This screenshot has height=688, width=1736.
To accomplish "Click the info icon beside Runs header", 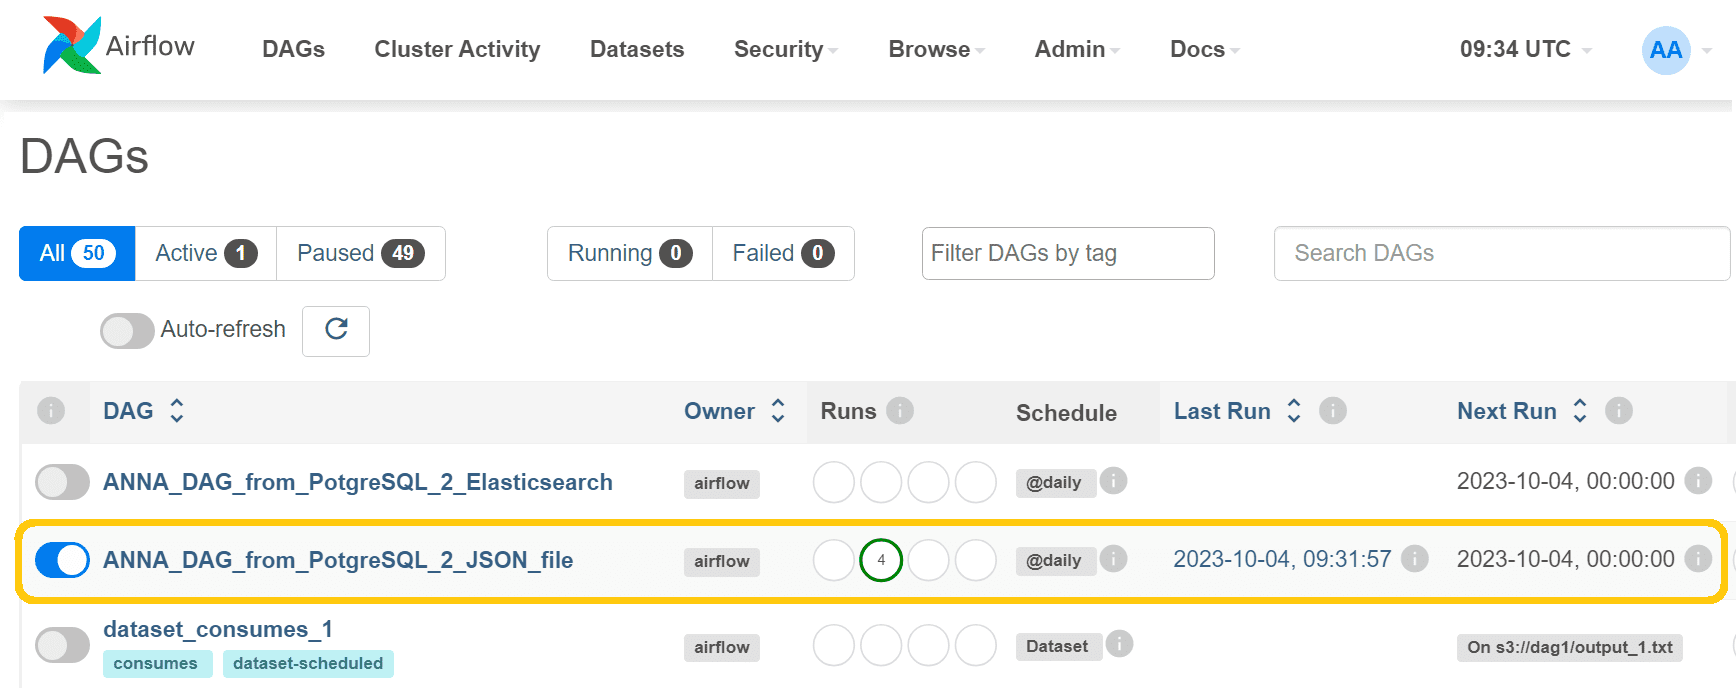I will pos(900,411).
